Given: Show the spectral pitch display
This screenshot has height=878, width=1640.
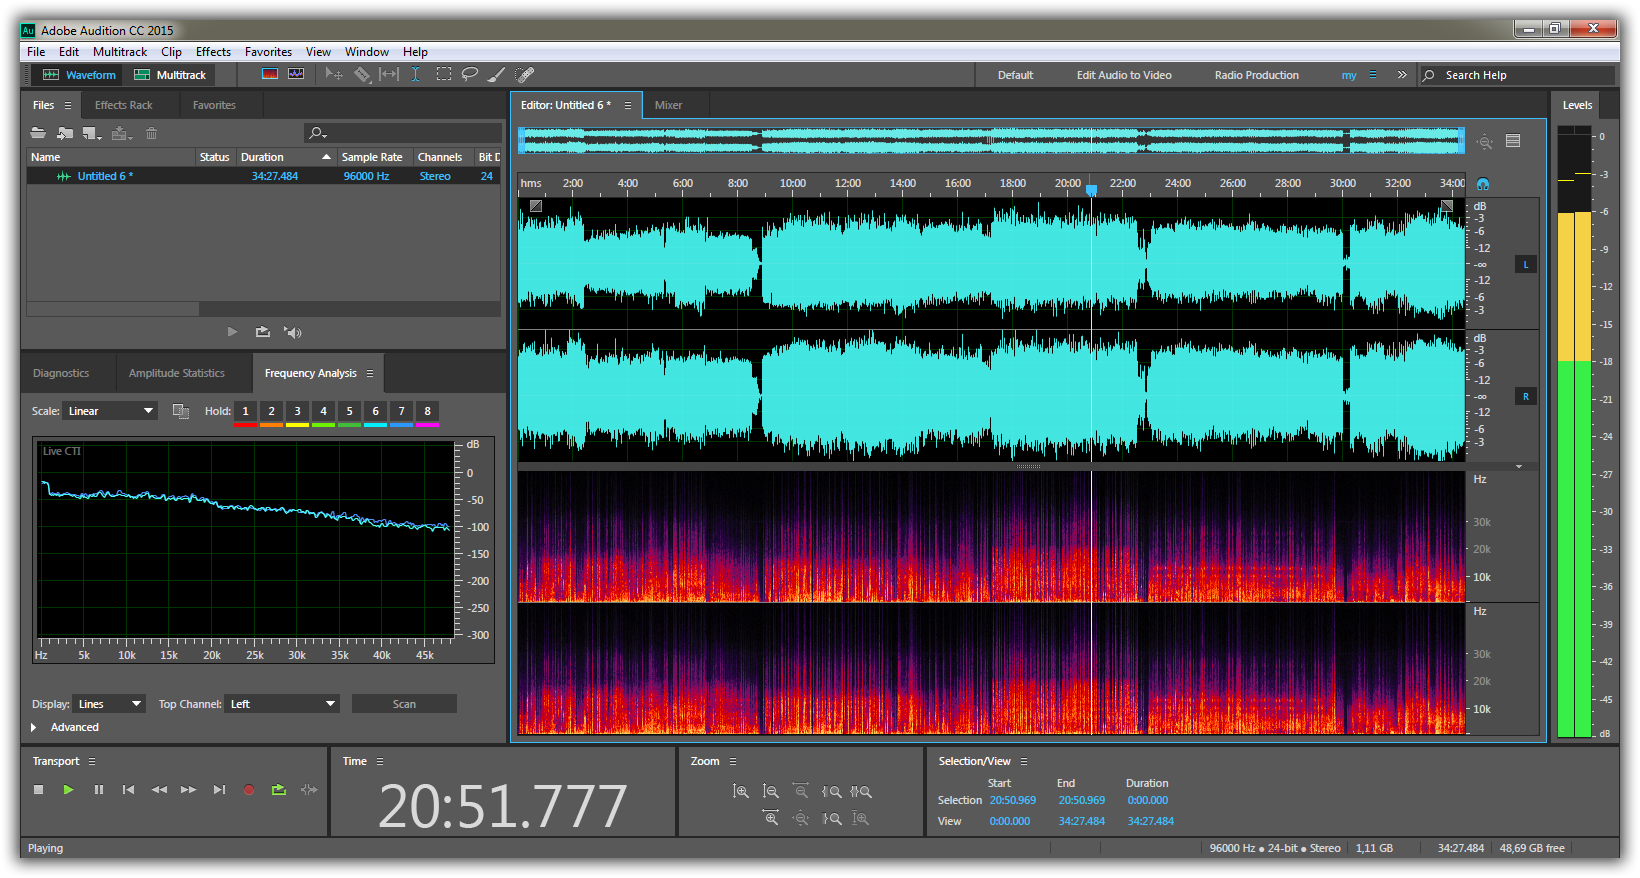Looking at the screenshot, I should (296, 74).
